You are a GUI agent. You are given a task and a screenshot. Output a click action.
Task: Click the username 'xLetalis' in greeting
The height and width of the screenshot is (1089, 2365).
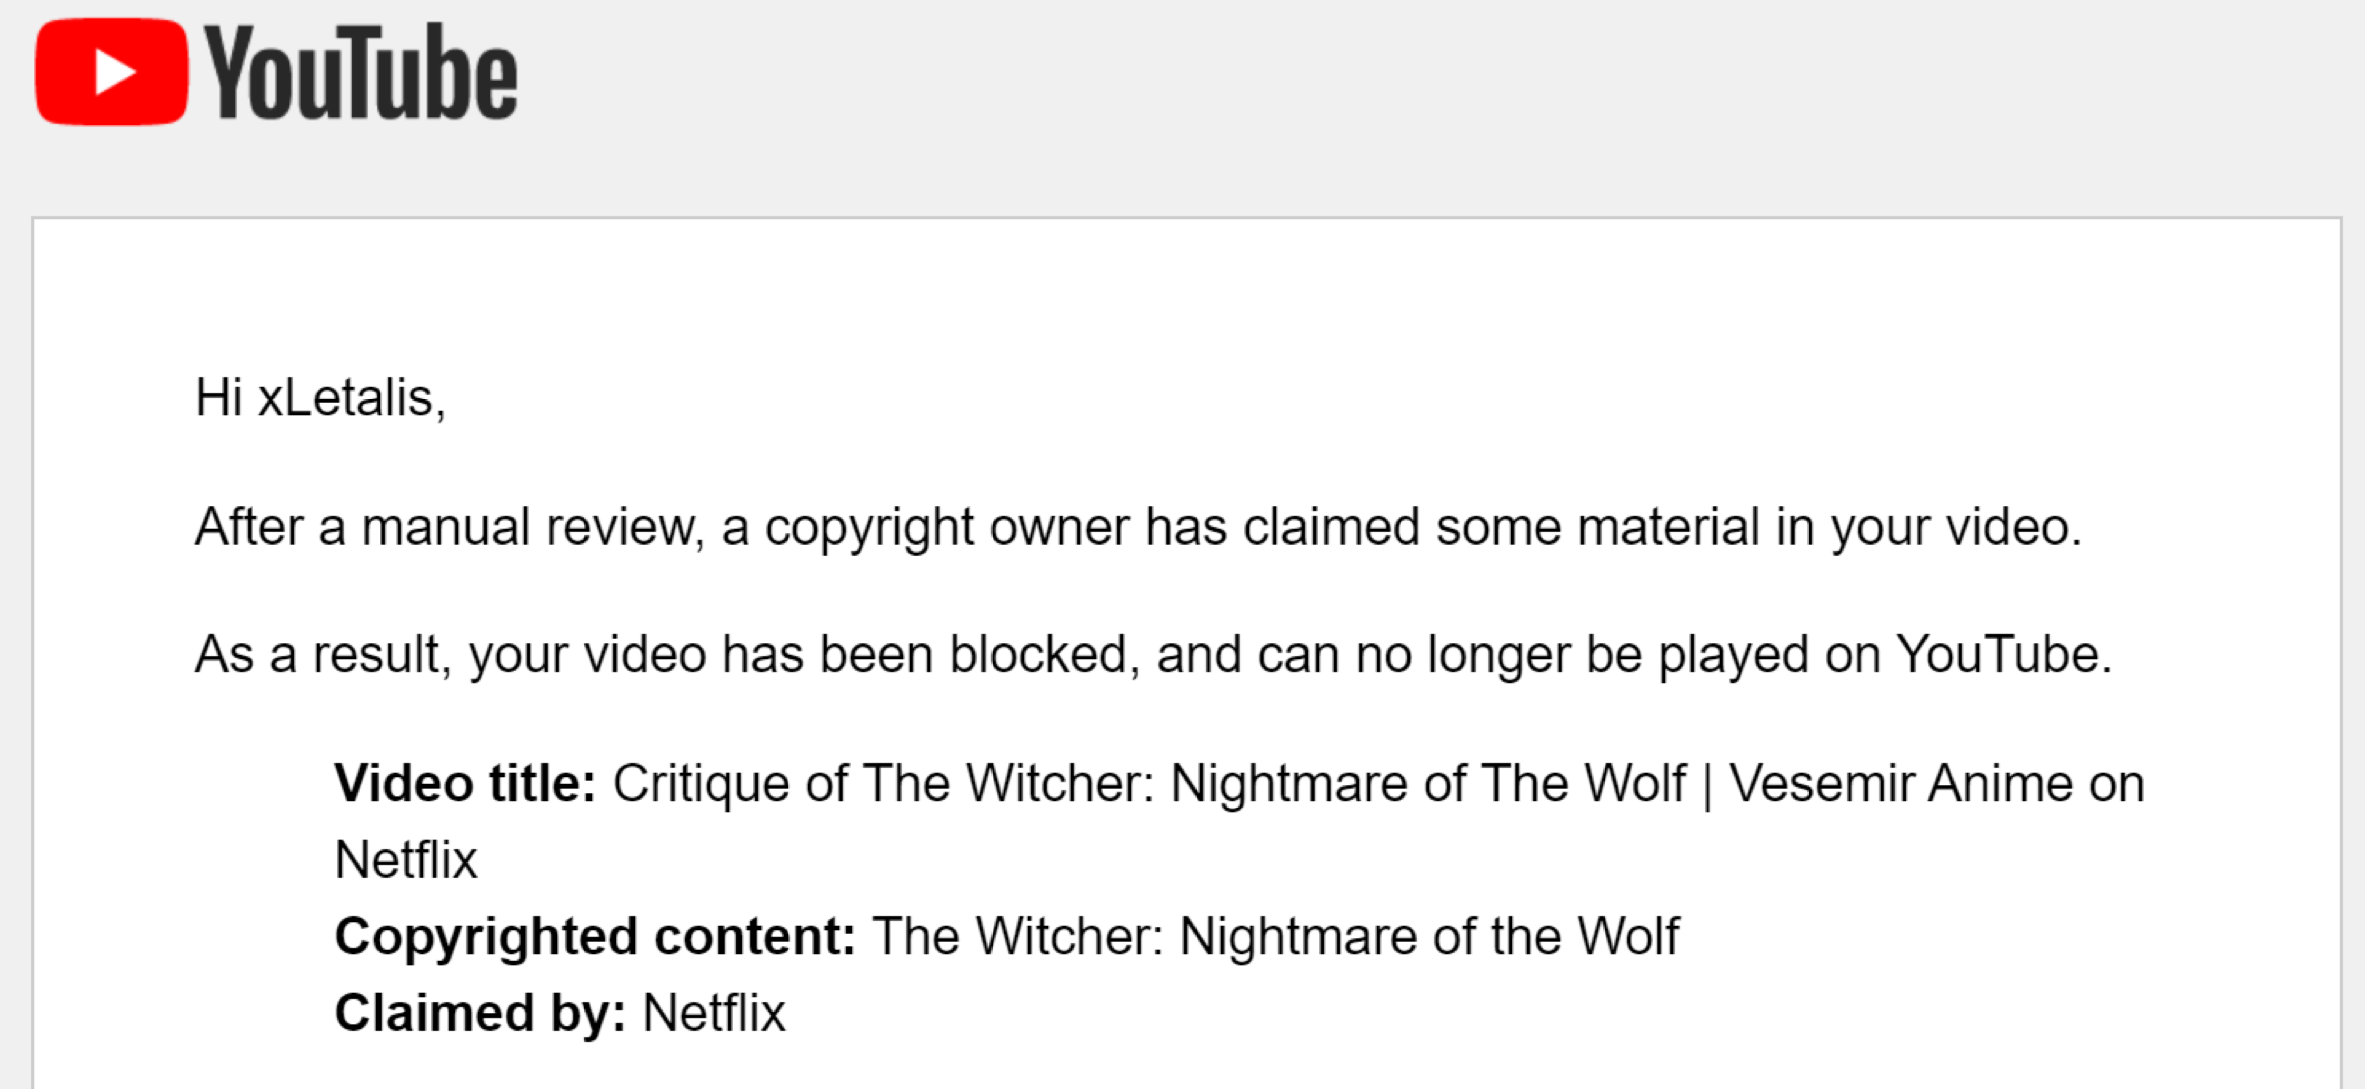(346, 398)
